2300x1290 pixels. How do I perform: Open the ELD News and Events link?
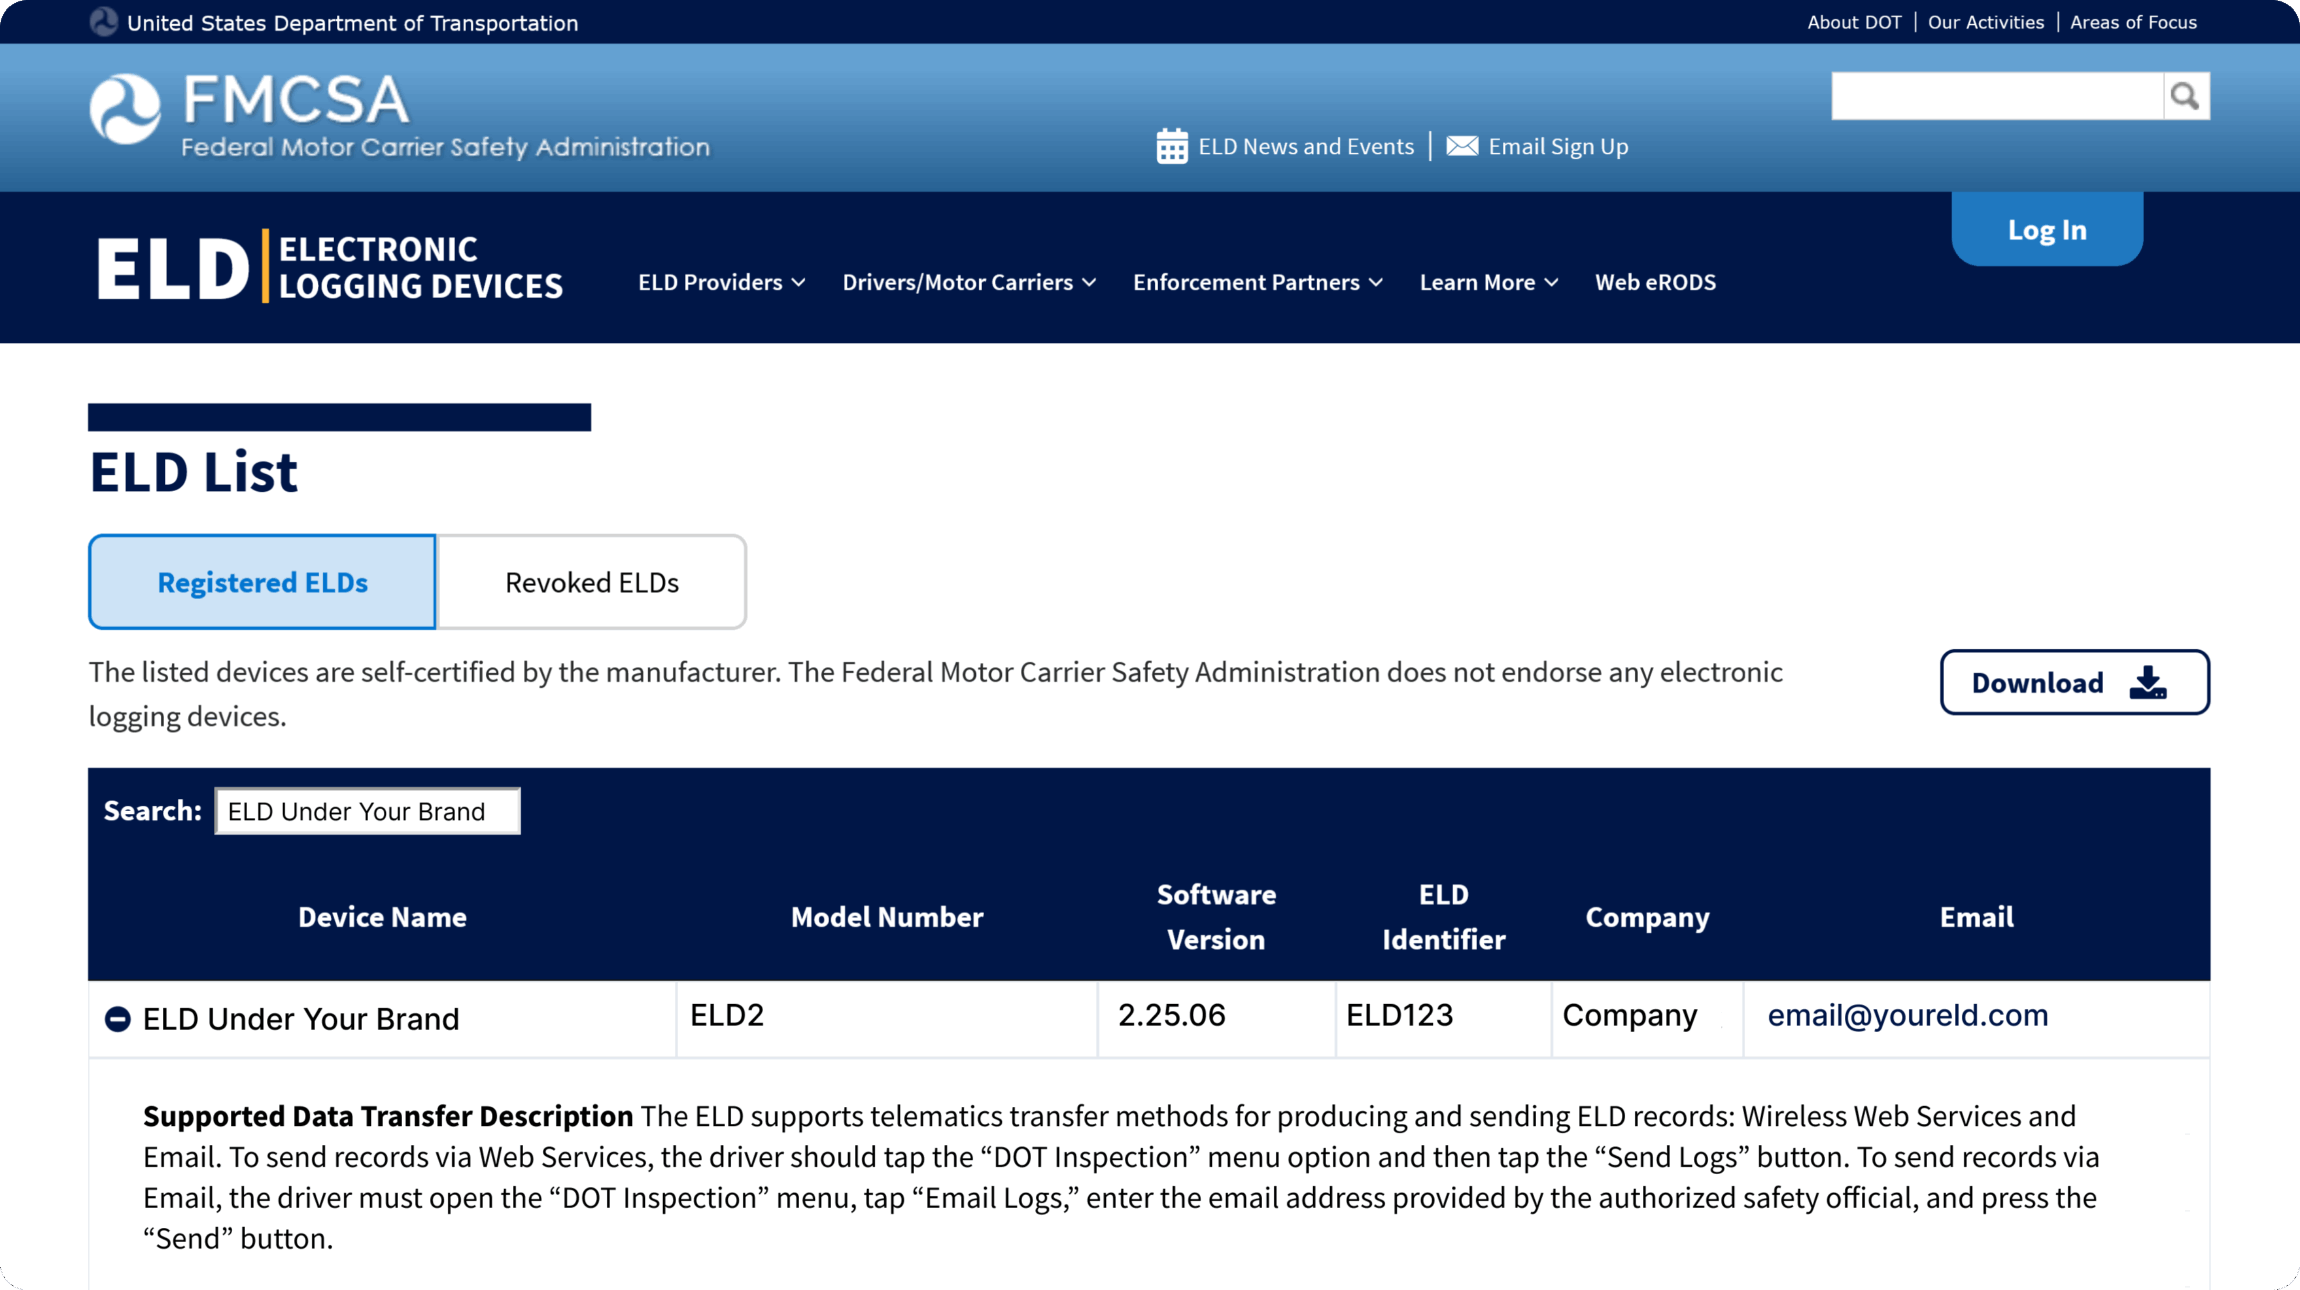click(1306, 147)
